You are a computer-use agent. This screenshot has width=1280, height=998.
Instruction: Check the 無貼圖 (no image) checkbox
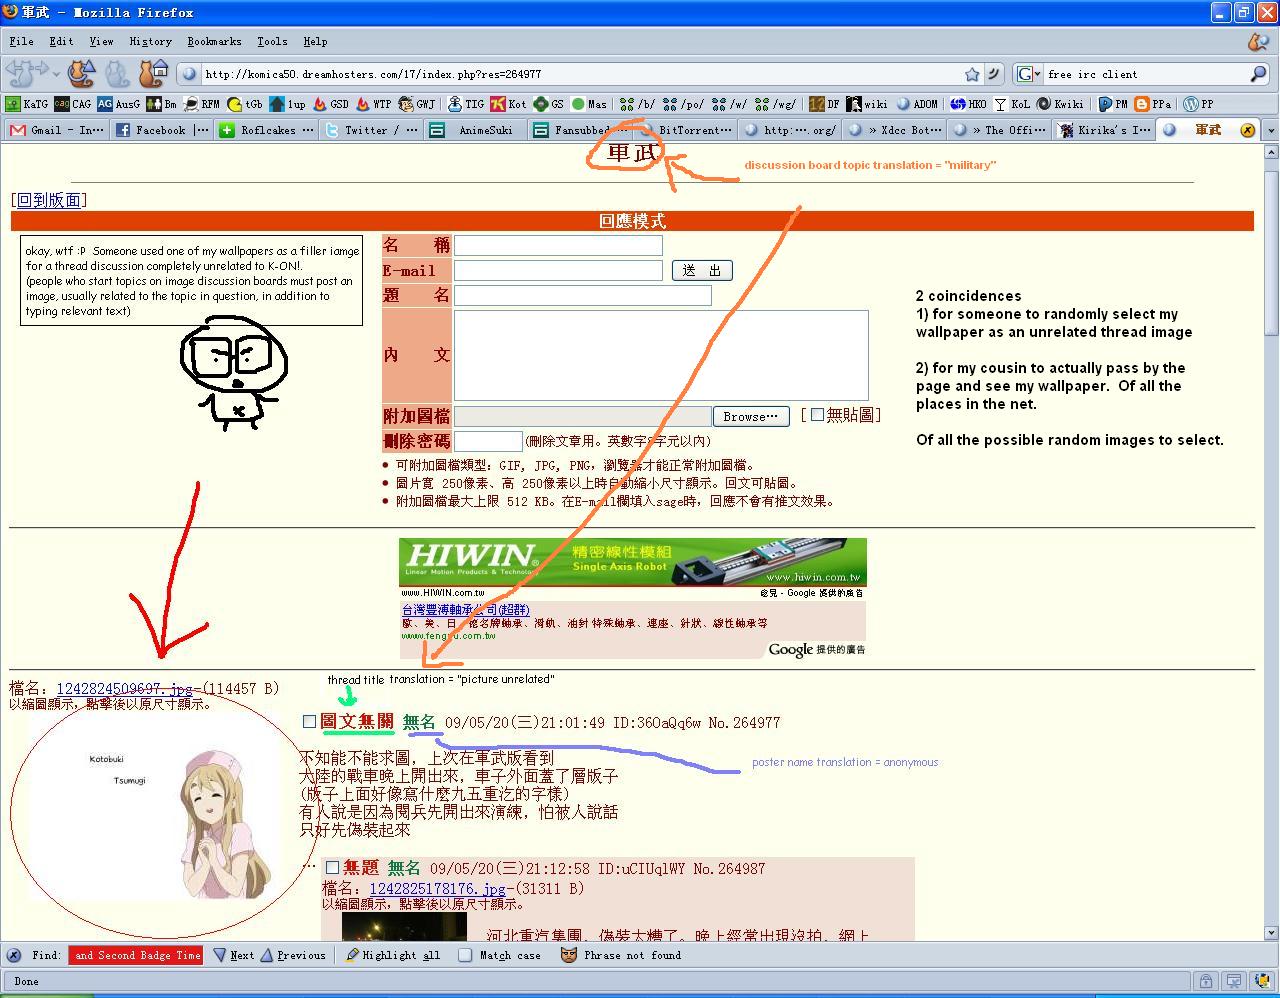point(817,414)
